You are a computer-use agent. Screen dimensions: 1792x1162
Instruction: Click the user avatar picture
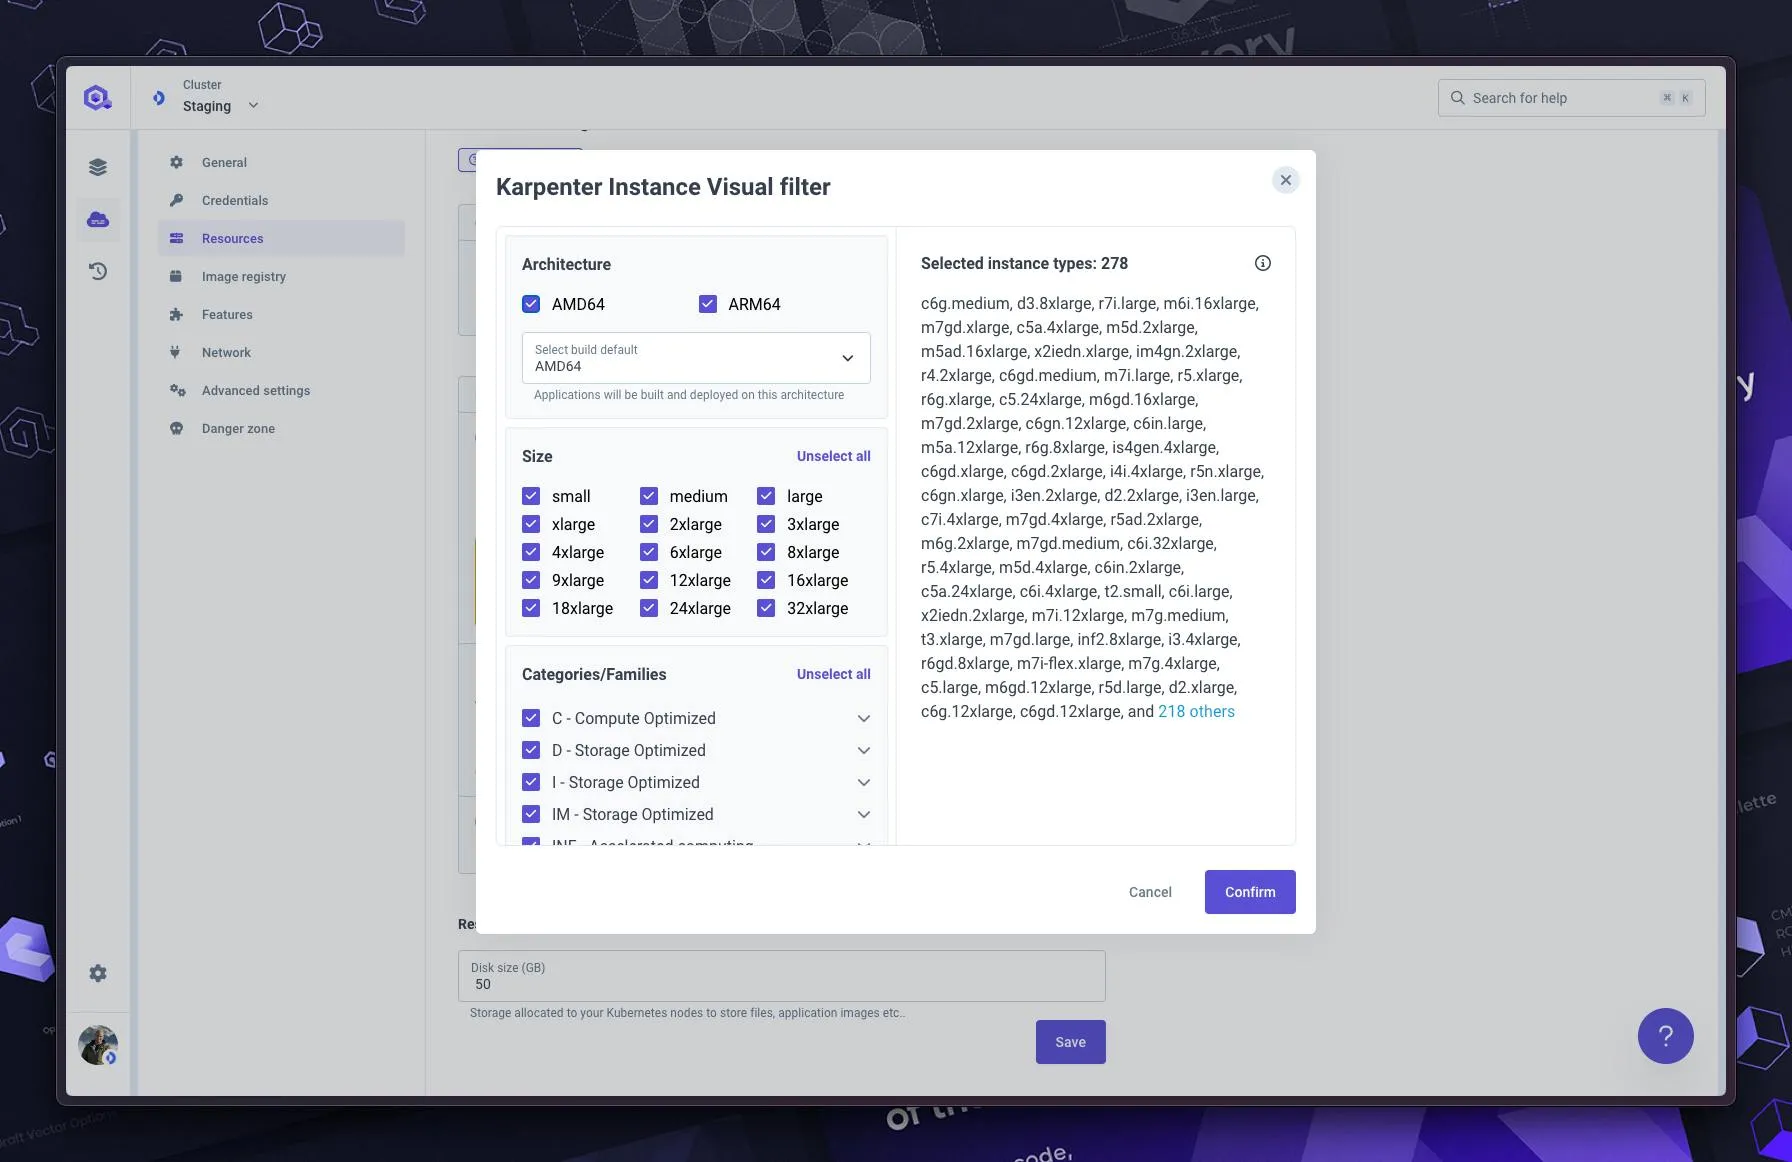click(98, 1045)
